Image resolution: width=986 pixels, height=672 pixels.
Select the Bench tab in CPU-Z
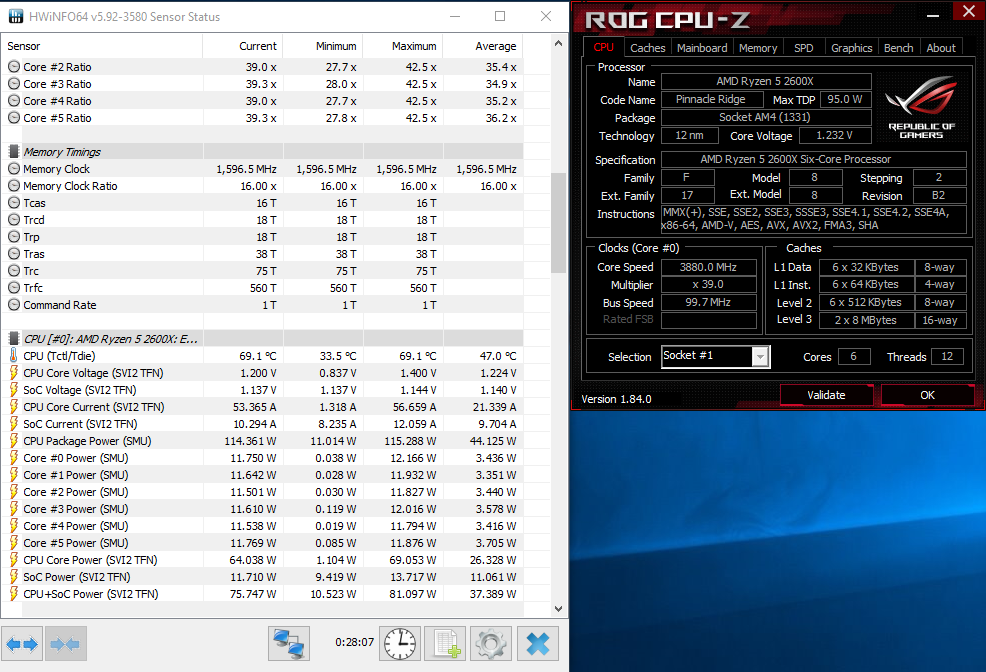click(899, 48)
